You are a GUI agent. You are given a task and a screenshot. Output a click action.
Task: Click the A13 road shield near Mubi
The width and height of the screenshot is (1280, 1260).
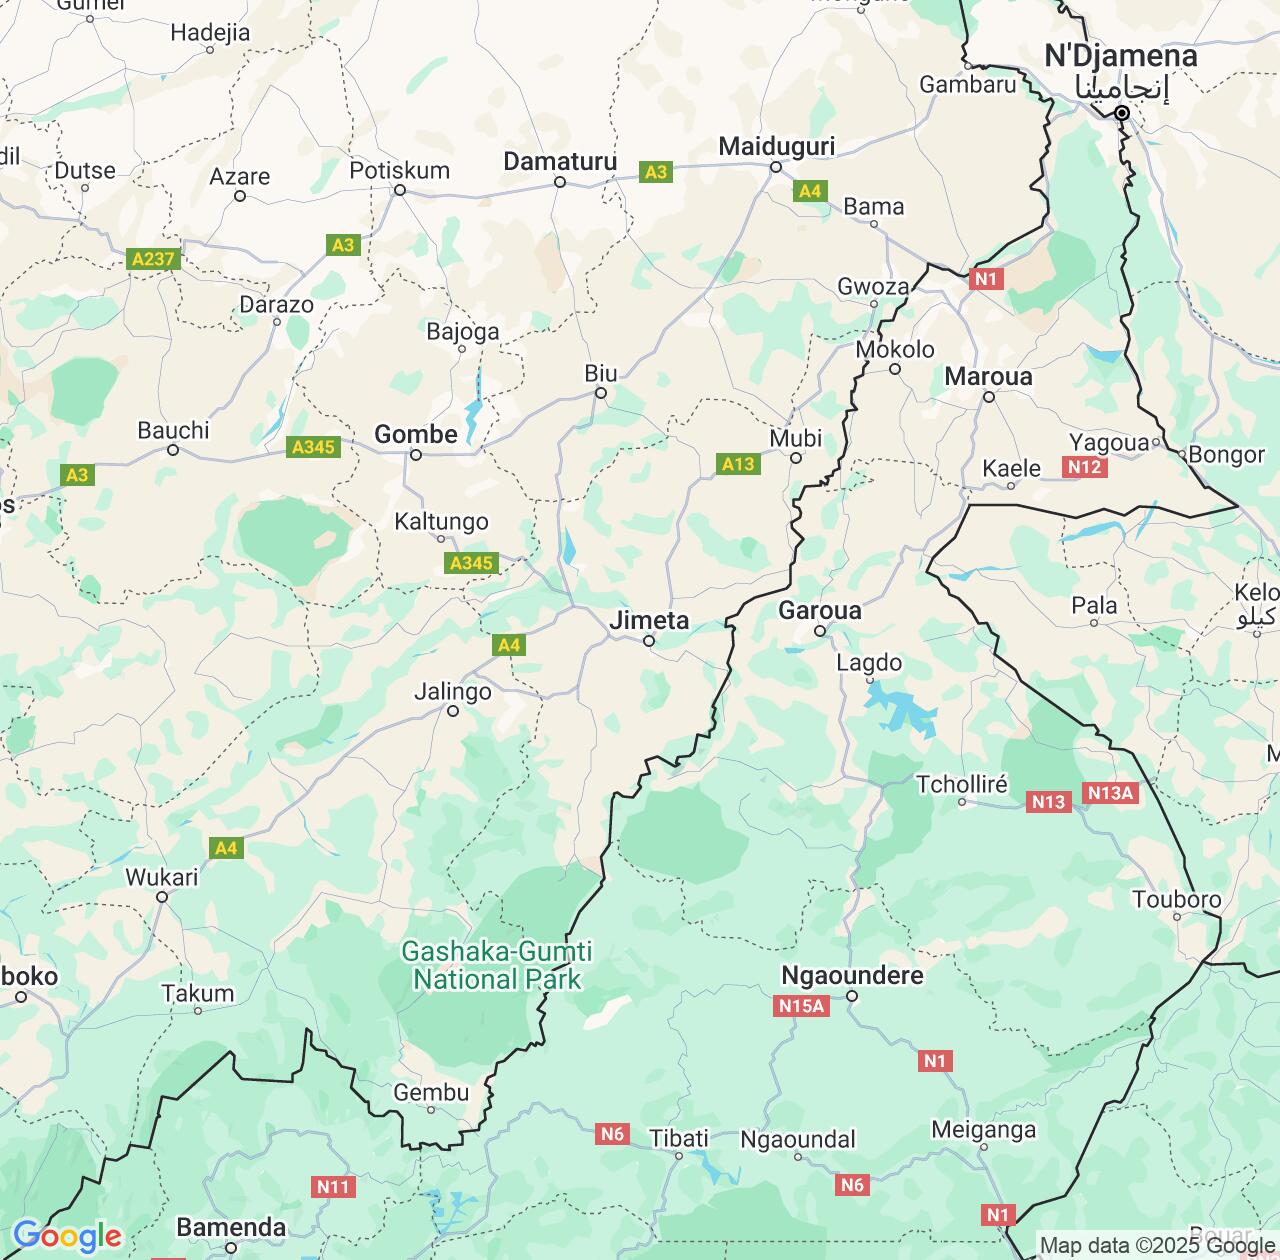(738, 463)
